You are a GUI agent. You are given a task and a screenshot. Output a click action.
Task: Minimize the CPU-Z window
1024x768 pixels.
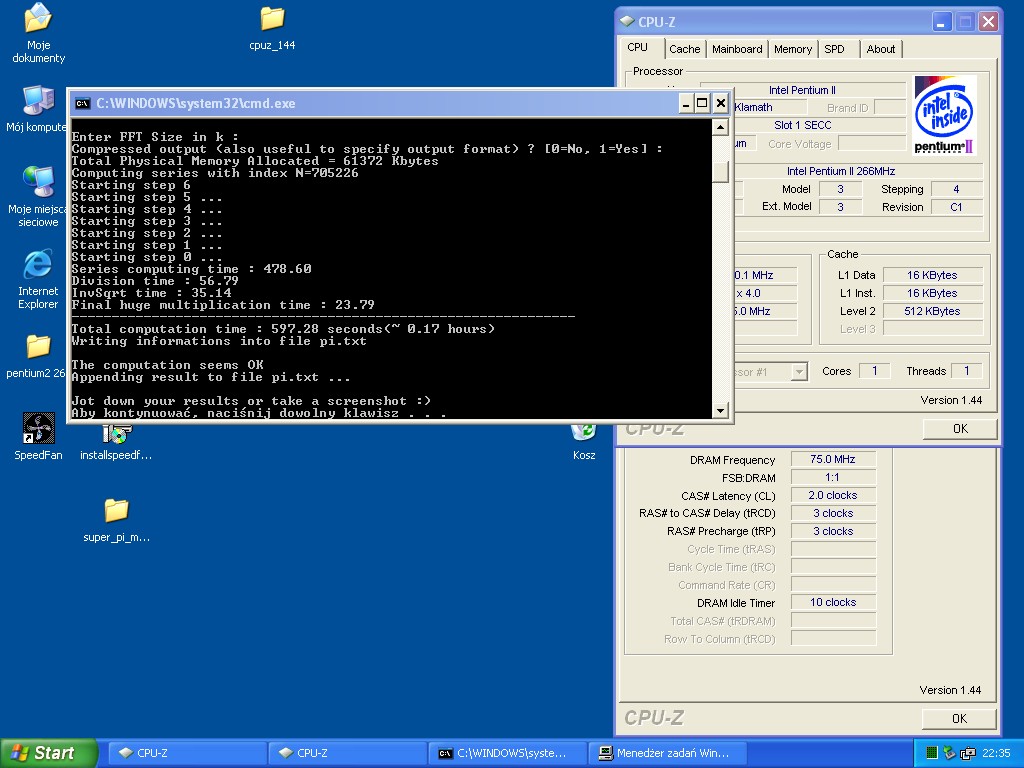click(x=941, y=22)
